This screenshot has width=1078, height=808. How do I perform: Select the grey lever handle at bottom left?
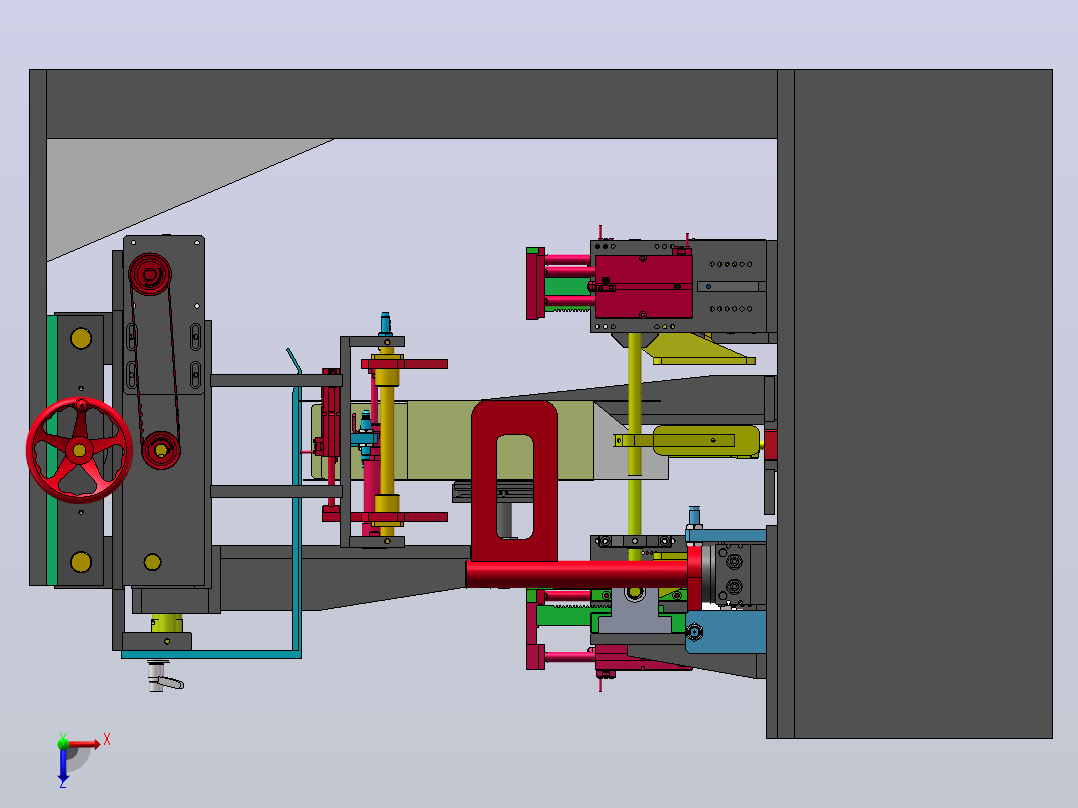click(164, 677)
